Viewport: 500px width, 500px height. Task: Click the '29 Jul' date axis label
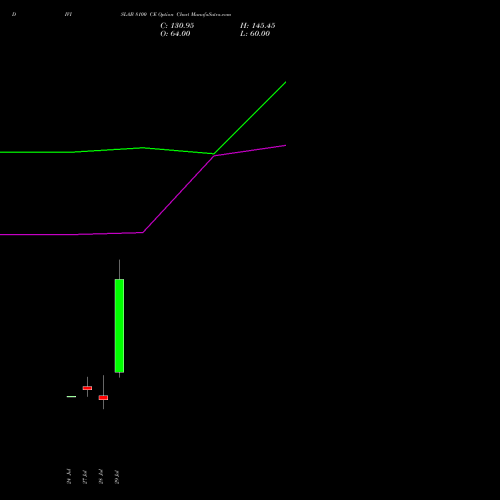click(117, 477)
